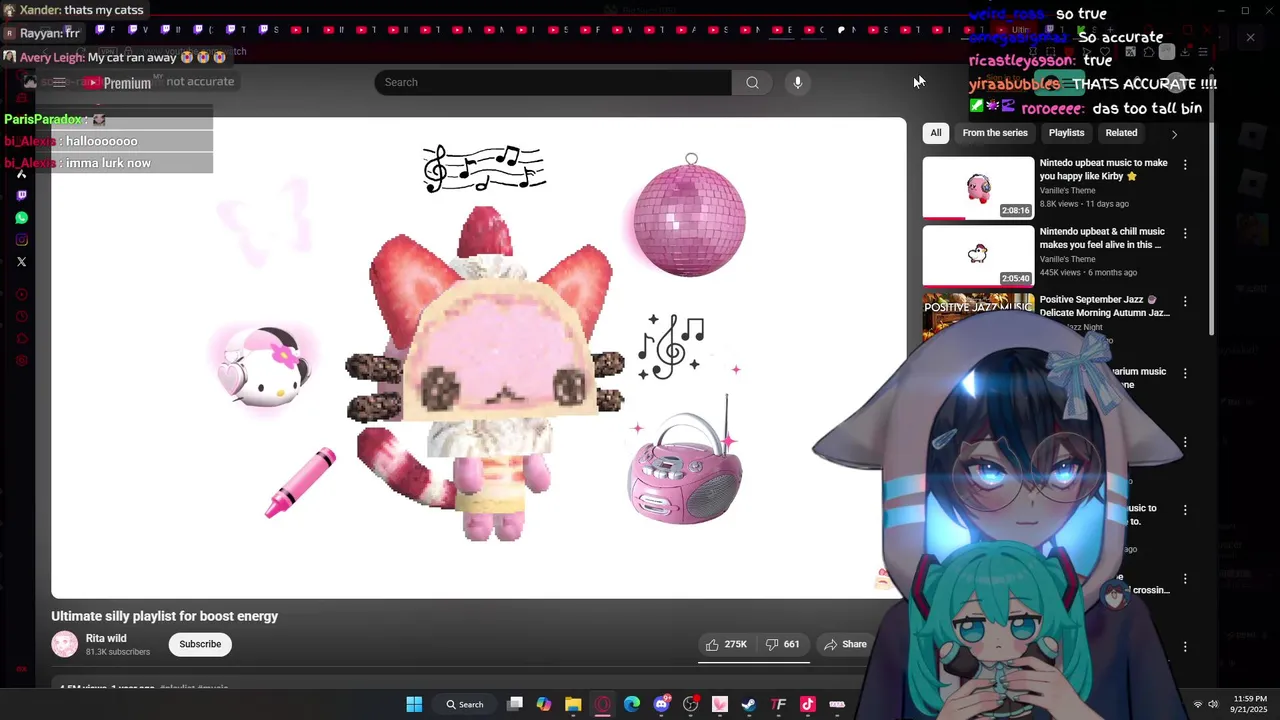Open File Explorer from the taskbar
The width and height of the screenshot is (1280, 720).
(x=573, y=704)
